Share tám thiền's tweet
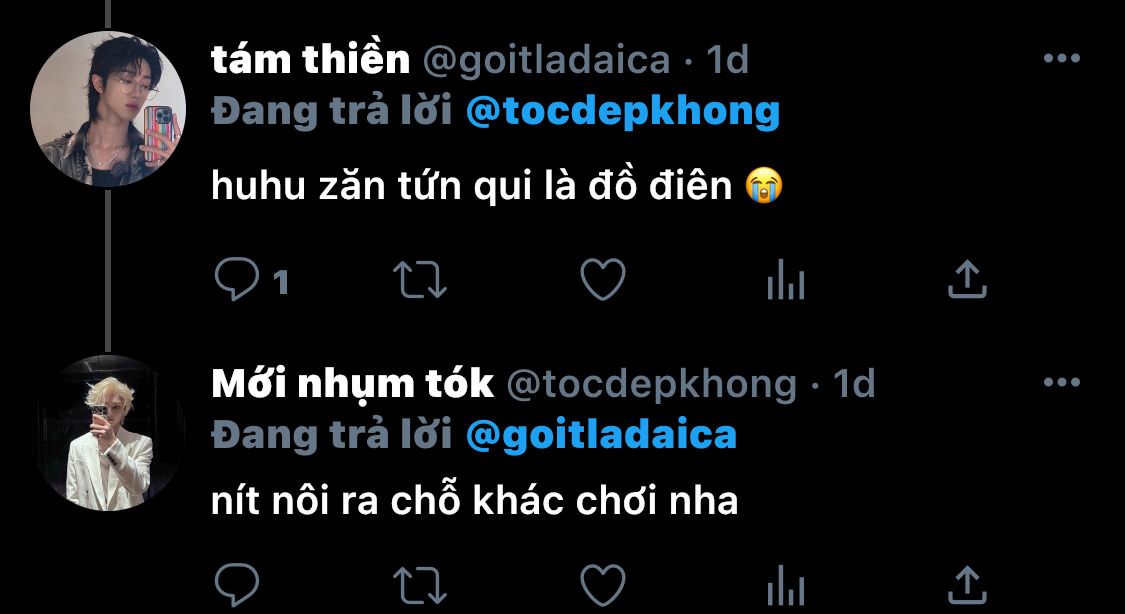 (x=967, y=279)
